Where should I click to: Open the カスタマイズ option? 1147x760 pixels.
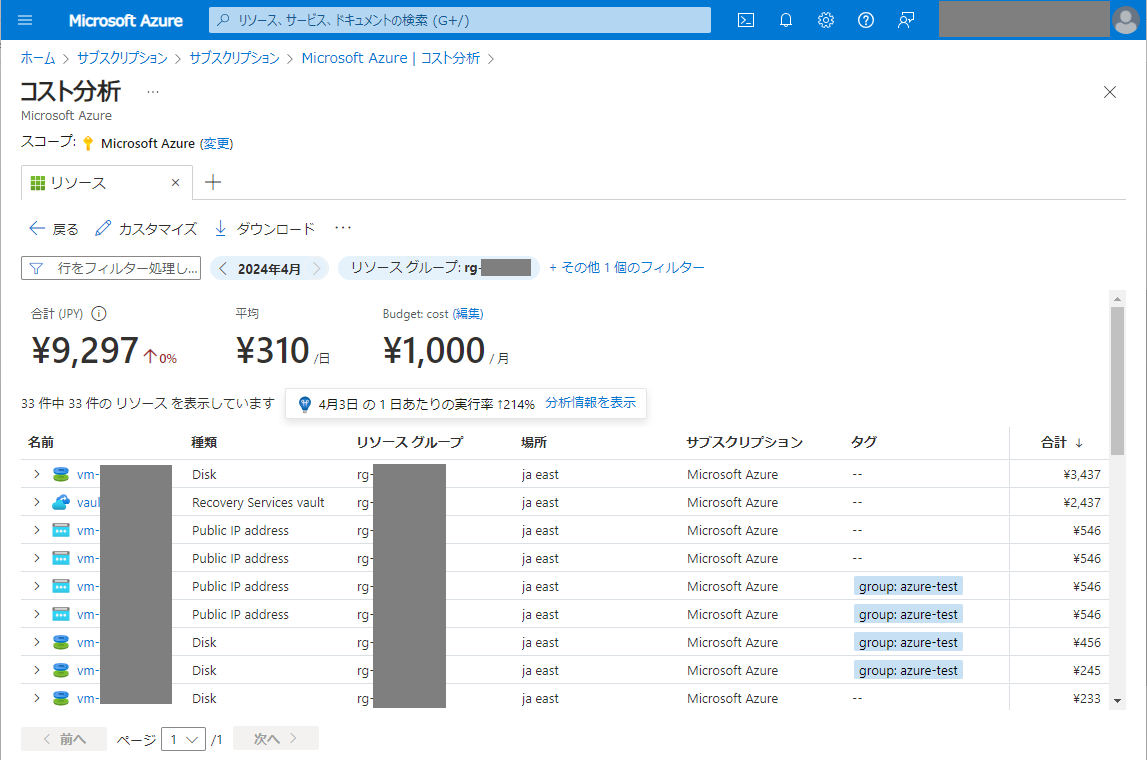click(x=146, y=229)
